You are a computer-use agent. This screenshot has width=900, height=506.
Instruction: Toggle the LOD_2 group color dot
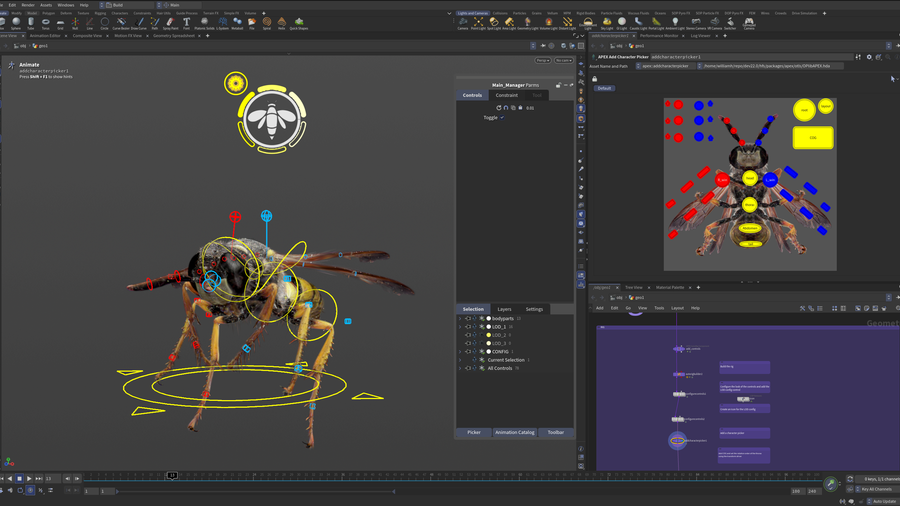[x=489, y=335]
